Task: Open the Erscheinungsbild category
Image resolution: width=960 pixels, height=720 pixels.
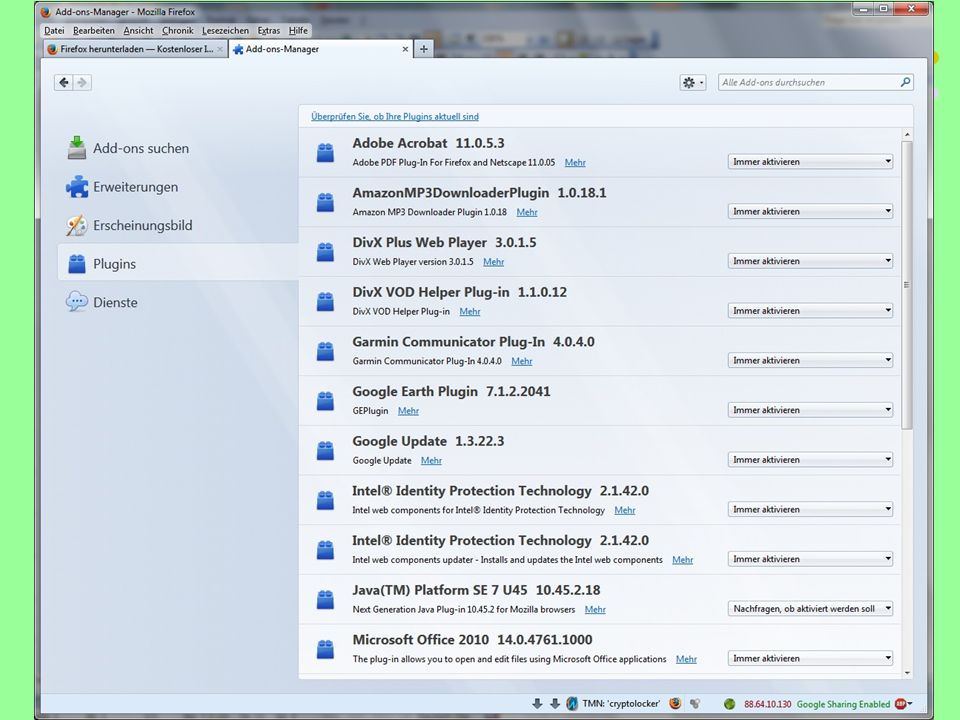Action: (x=129, y=225)
